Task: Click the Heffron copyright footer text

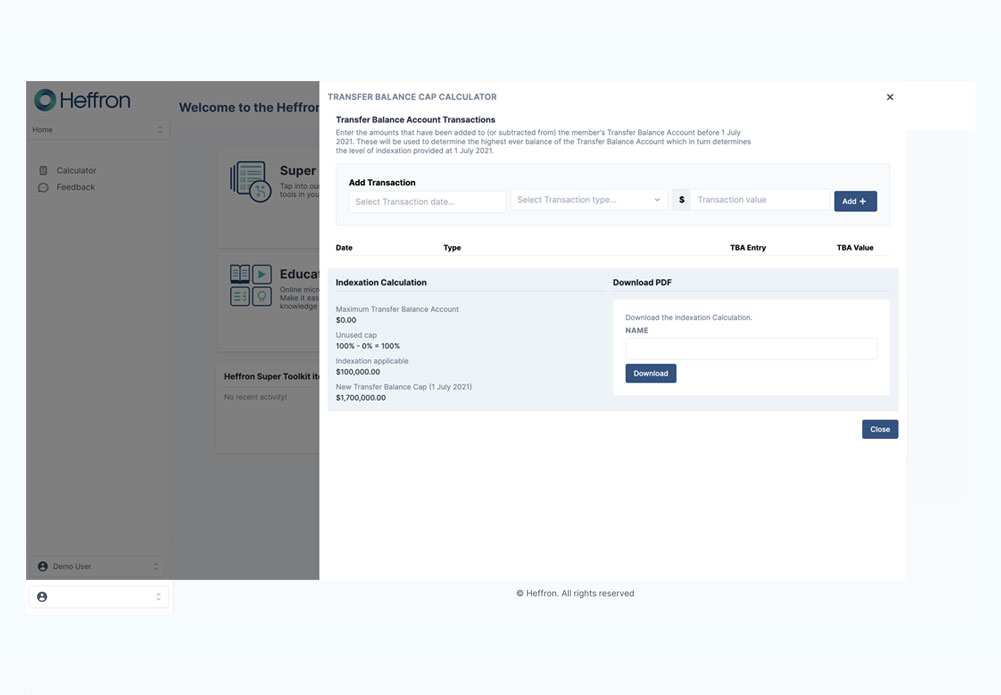Action: tap(575, 593)
